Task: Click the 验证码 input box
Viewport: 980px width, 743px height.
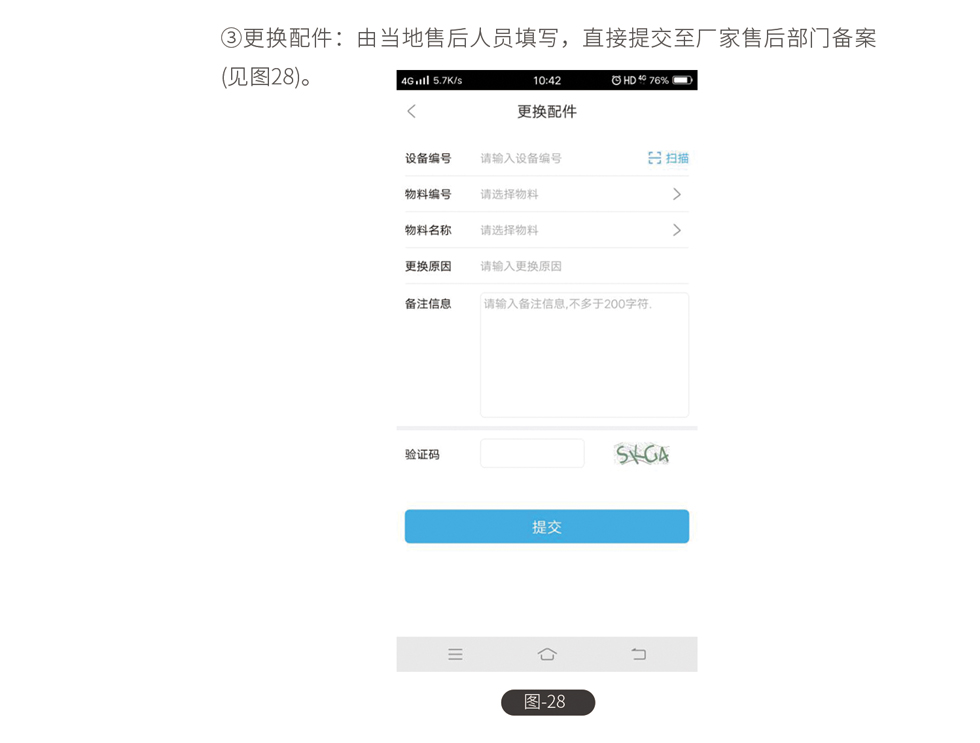Action: [532, 453]
